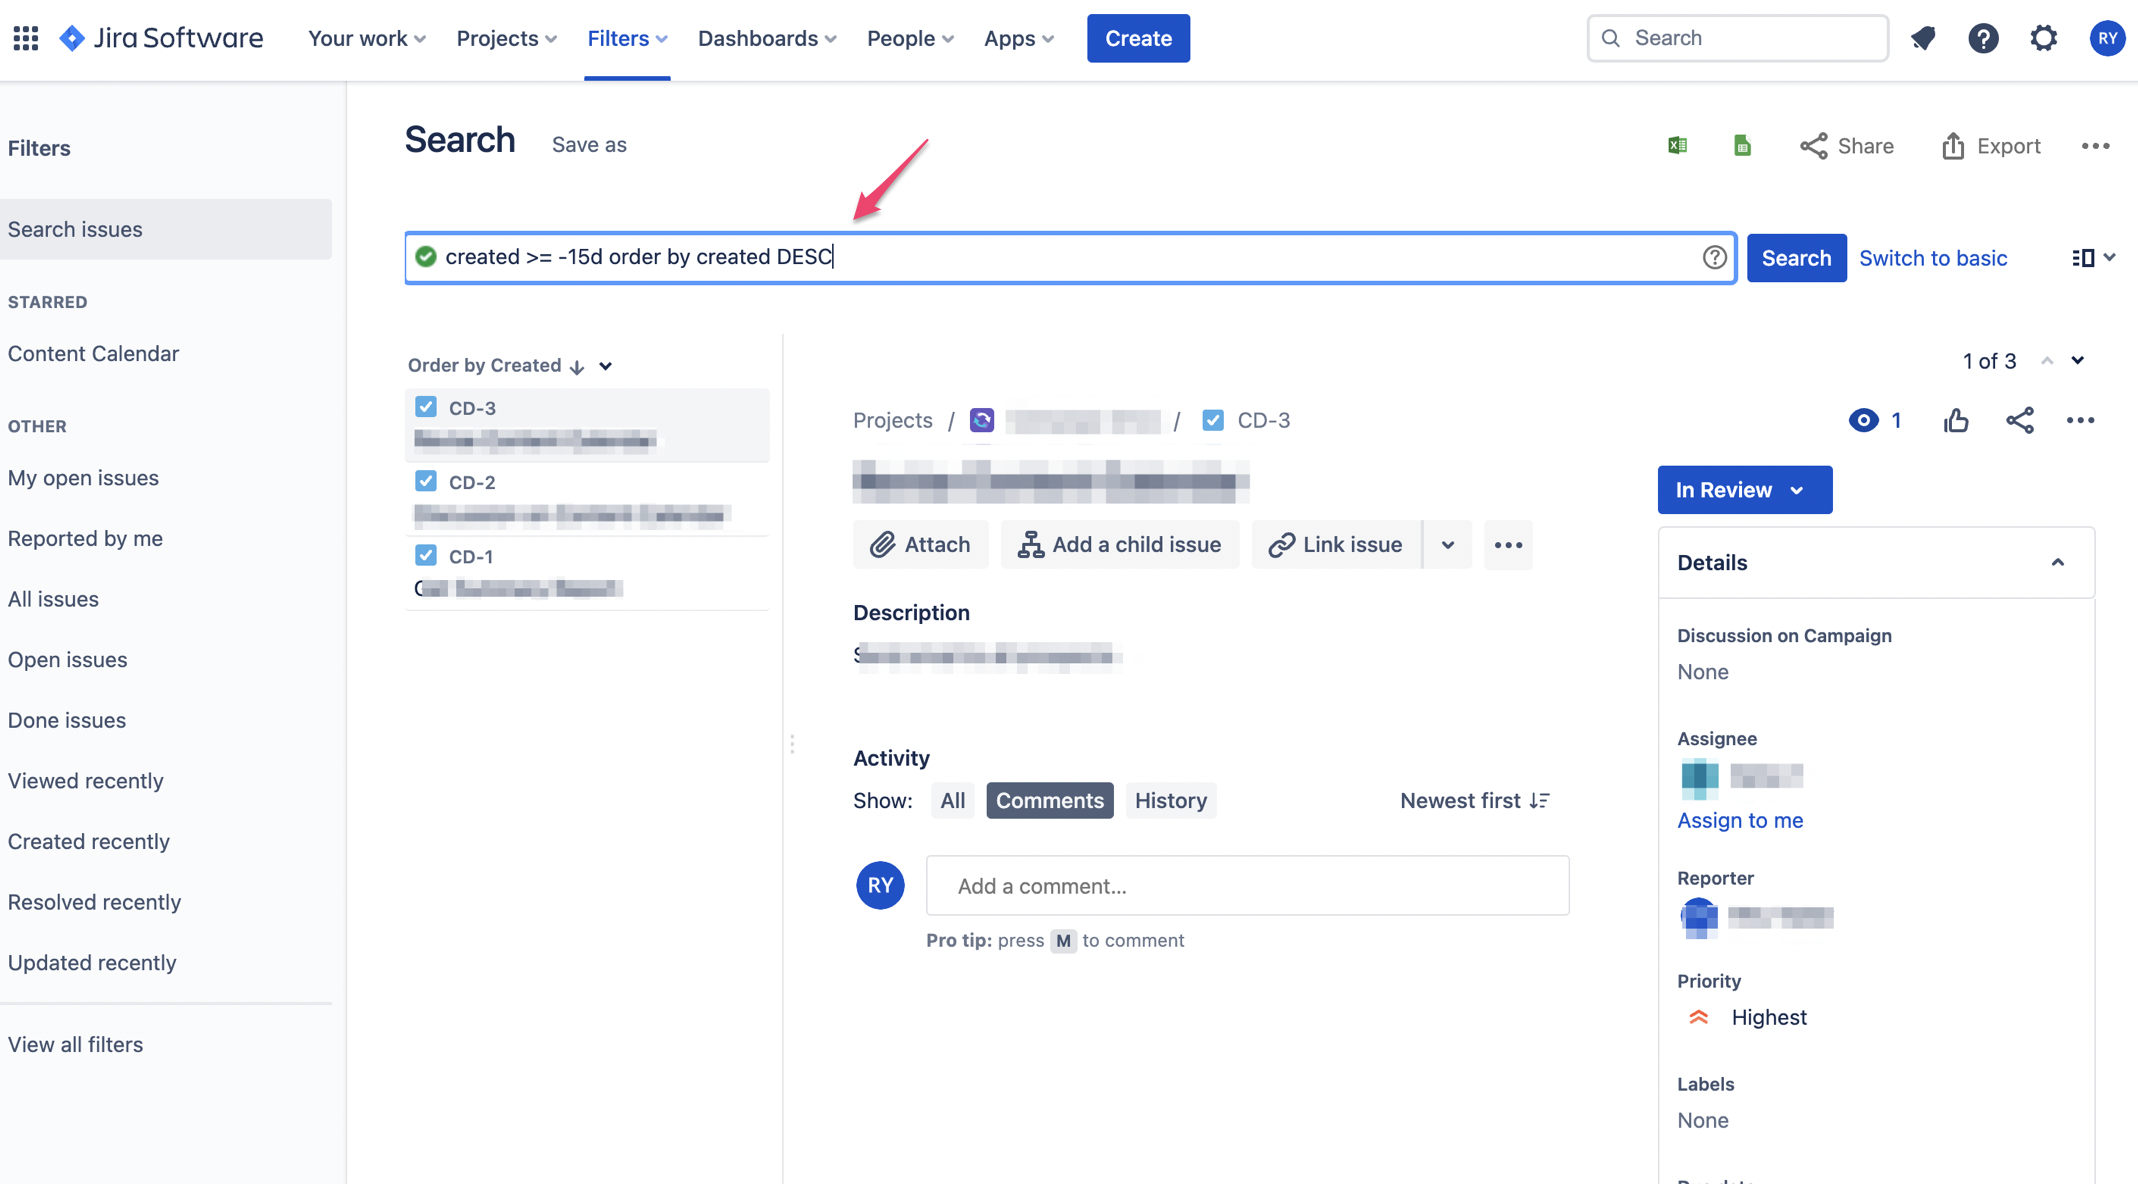
Task: Toggle Newest first sort order
Action: pyautogui.click(x=1474, y=800)
